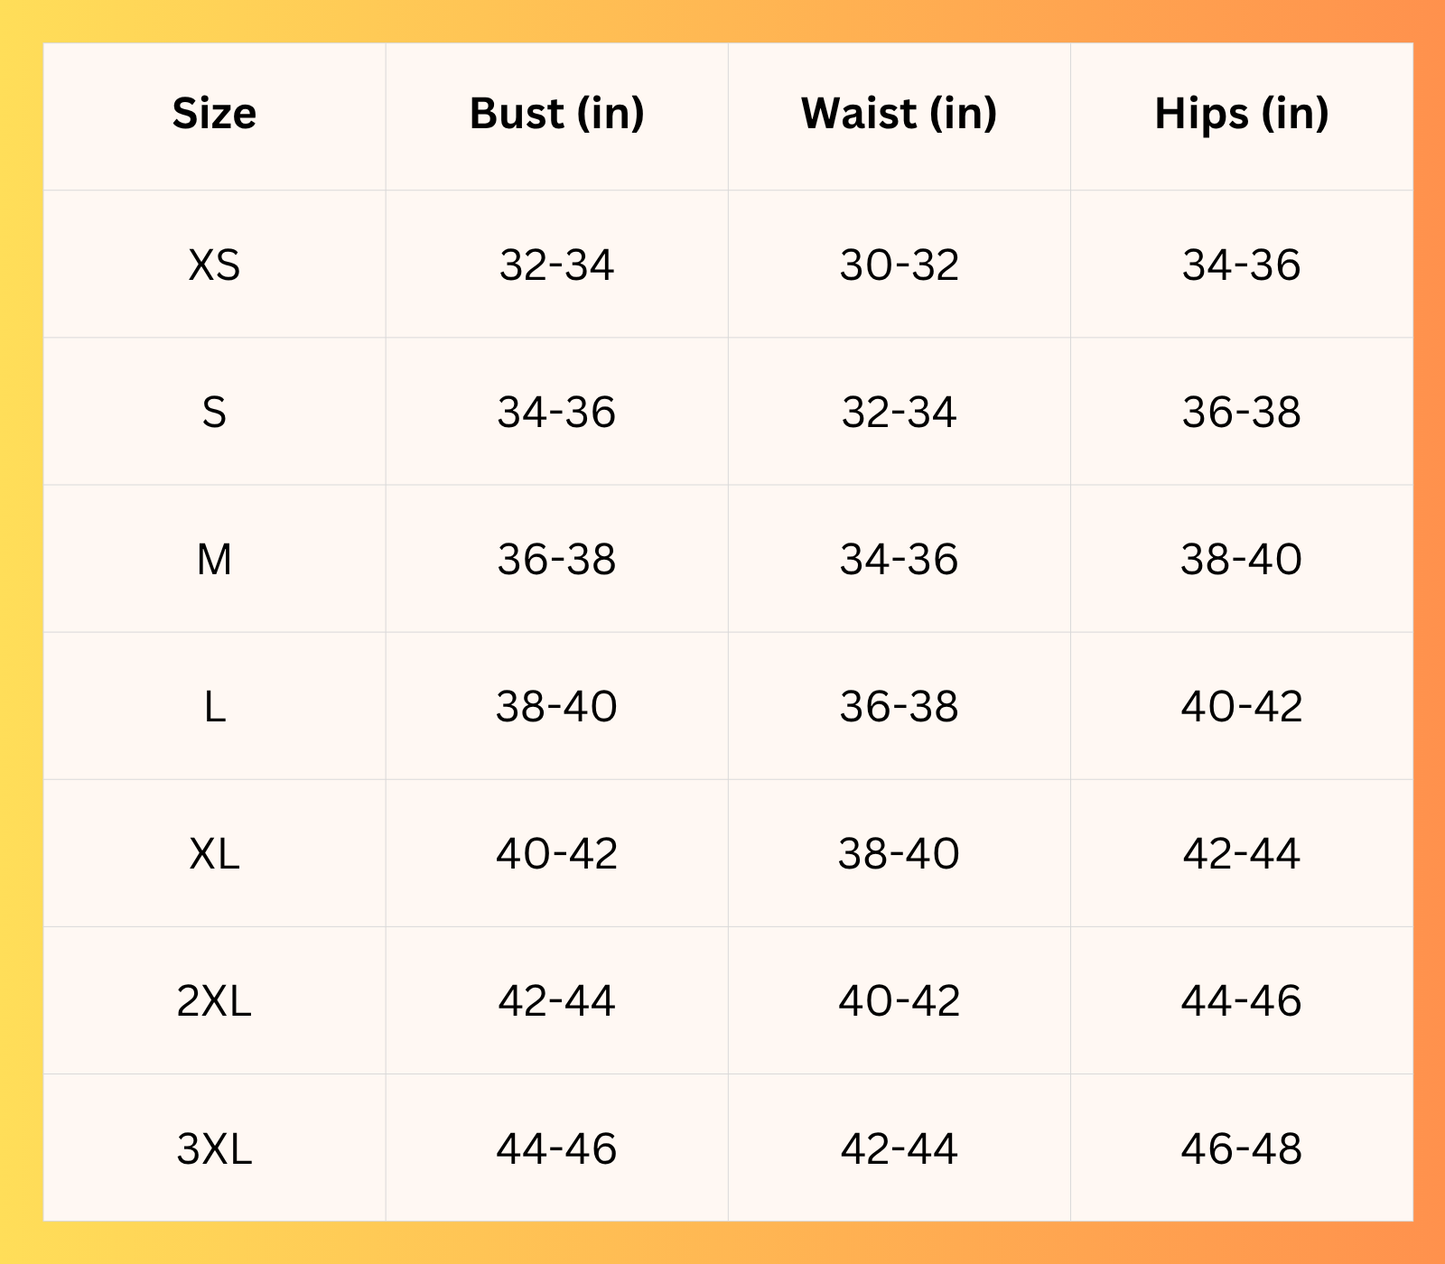Viewport: 1445px width, 1264px height.
Task: Click the XS waist value 30-32
Action: point(899,265)
